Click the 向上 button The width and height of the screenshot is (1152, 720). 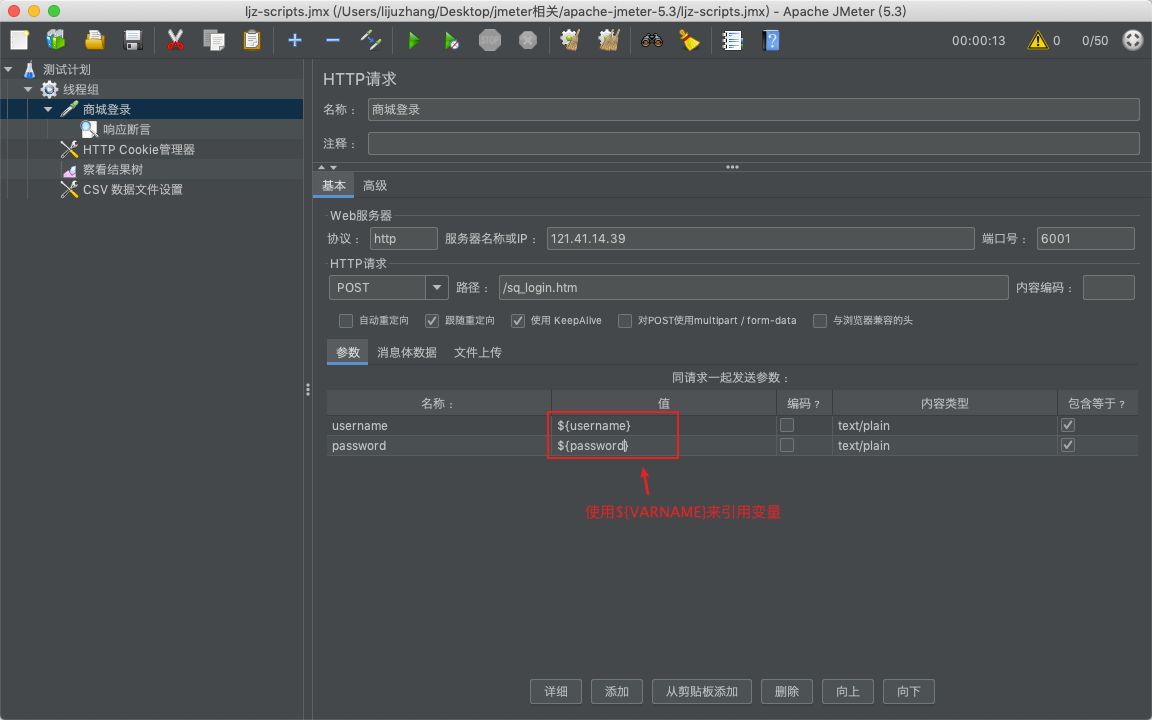(848, 691)
